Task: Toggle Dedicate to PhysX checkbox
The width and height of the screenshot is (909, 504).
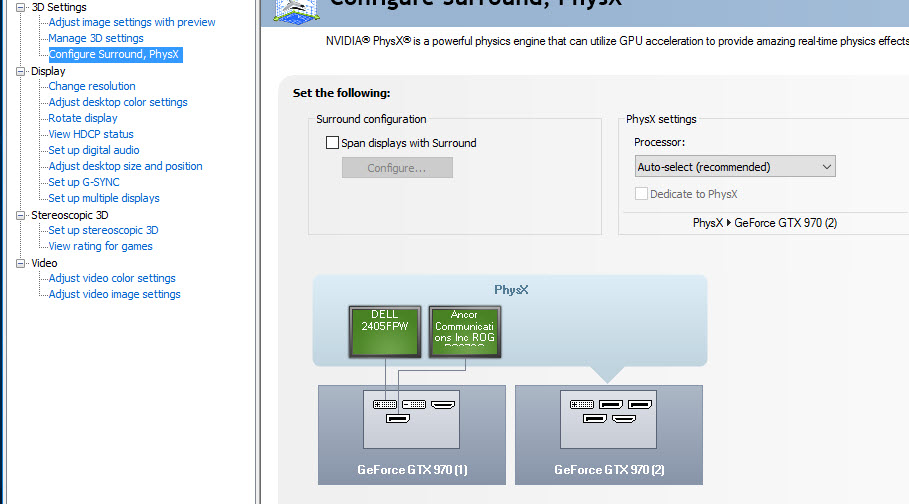Action: pyautogui.click(x=641, y=194)
